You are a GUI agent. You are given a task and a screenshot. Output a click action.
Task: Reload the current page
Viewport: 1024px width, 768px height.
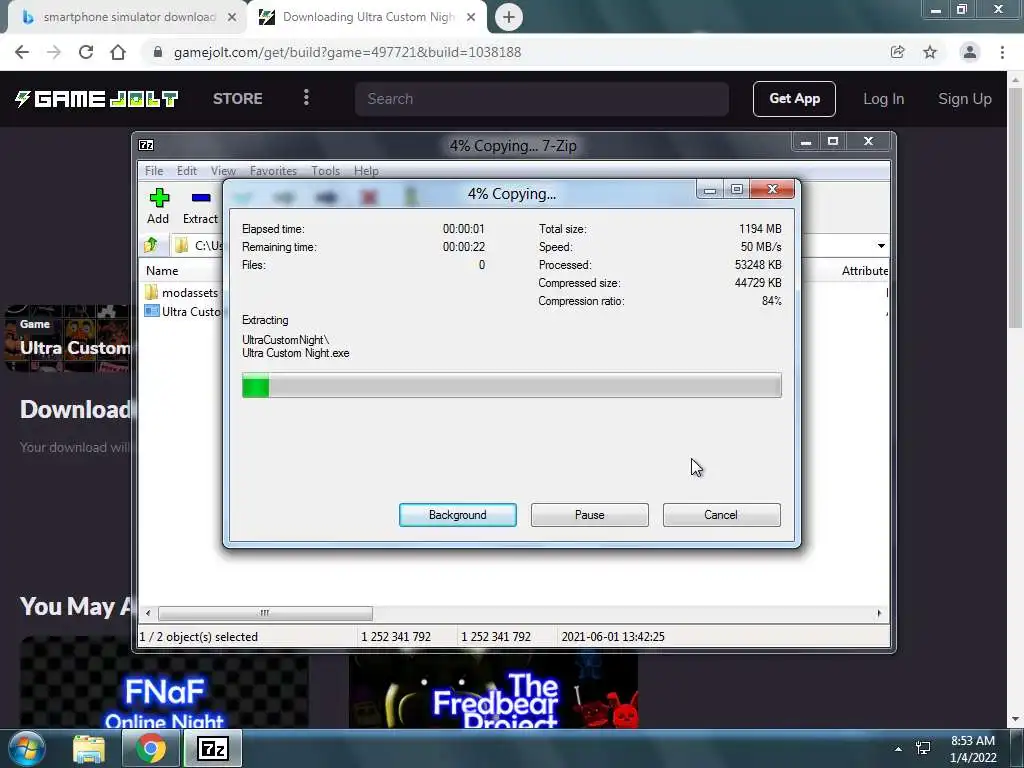86,52
